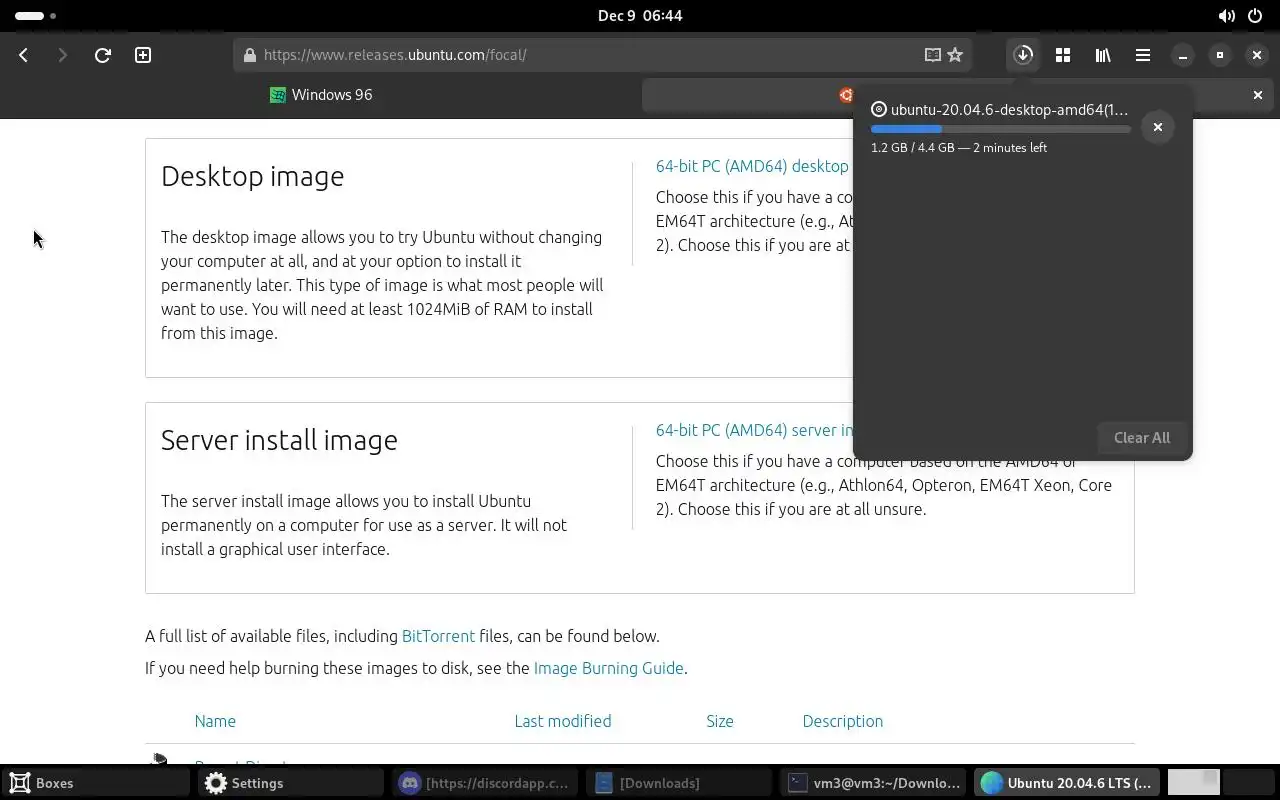Open the browser hamburger menu

[x=1143, y=55]
